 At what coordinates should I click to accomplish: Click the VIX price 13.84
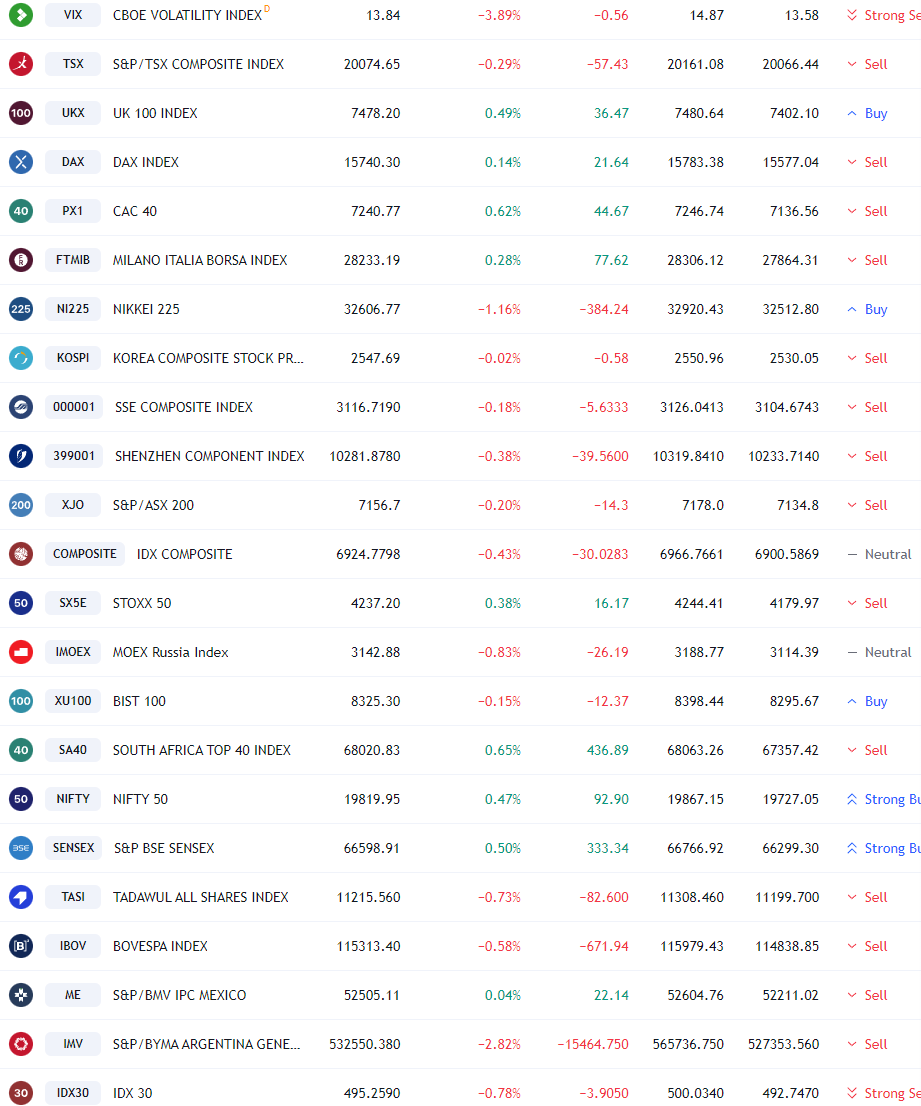[x=383, y=16]
